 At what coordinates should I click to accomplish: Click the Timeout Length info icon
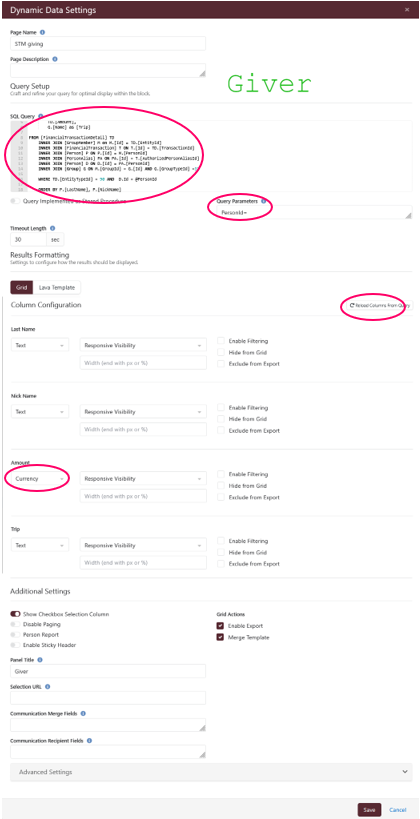point(52,228)
